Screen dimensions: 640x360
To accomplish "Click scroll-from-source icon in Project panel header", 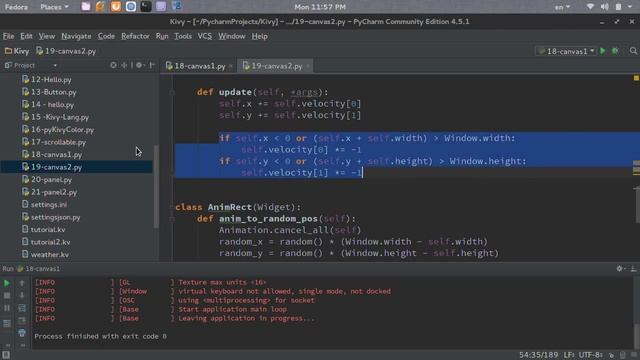I will tap(113, 65).
